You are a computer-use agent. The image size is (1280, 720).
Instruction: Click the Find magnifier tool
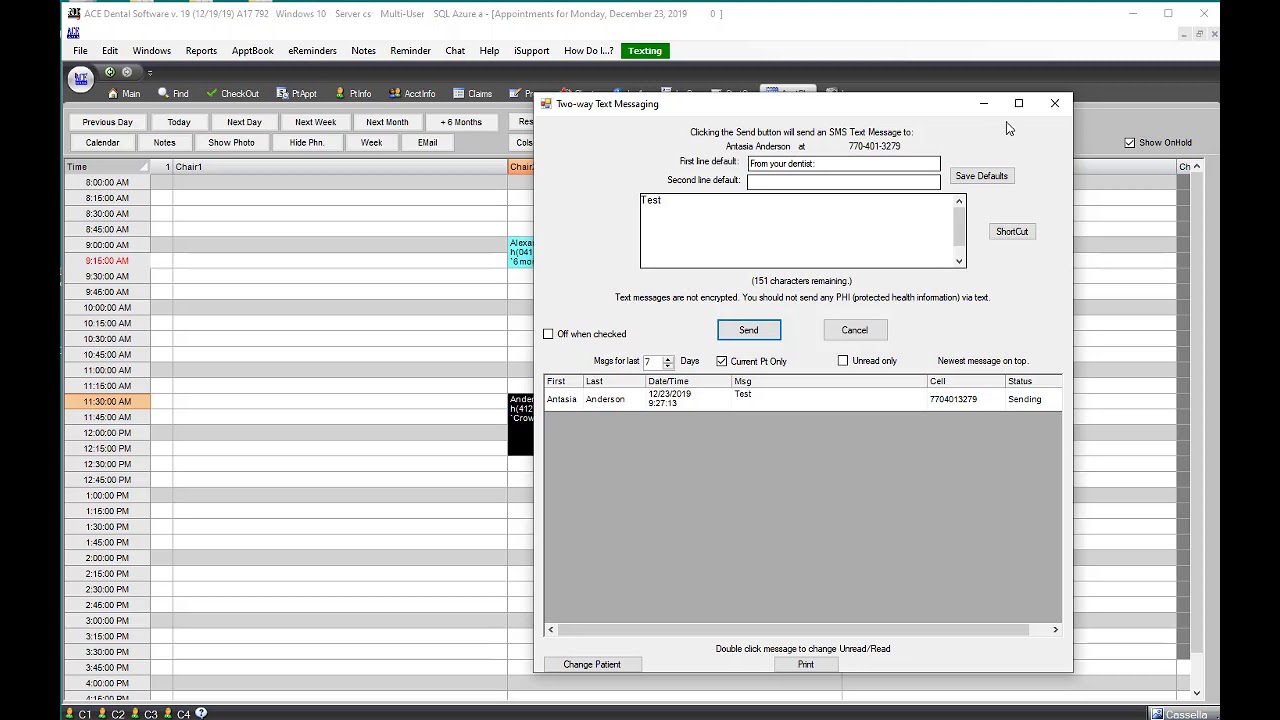[173, 94]
